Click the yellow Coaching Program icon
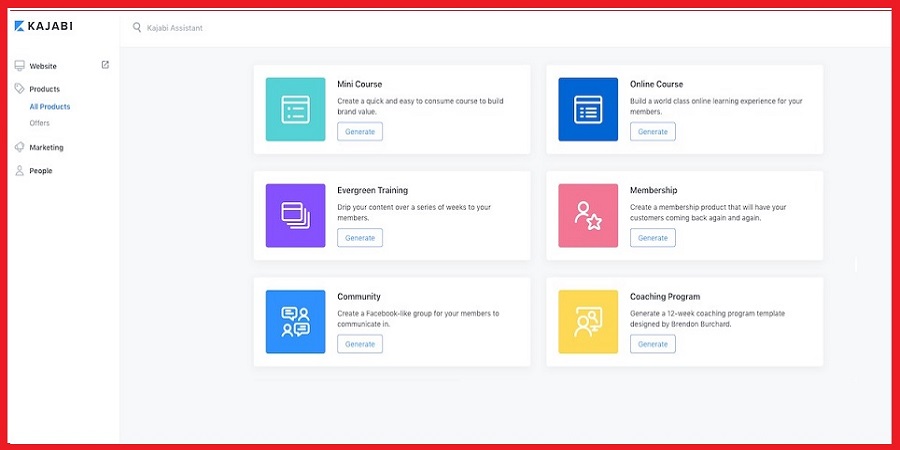The height and width of the screenshot is (450, 900). pos(588,321)
